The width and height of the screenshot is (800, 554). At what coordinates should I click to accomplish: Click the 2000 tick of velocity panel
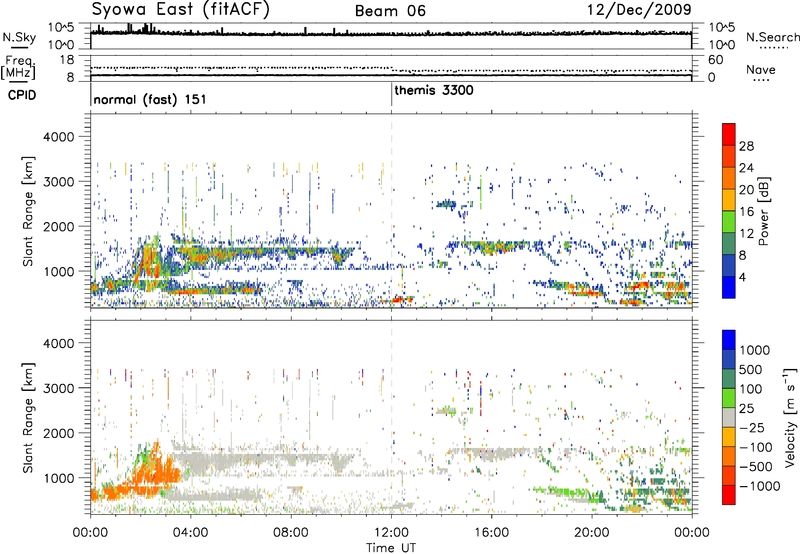[59, 433]
